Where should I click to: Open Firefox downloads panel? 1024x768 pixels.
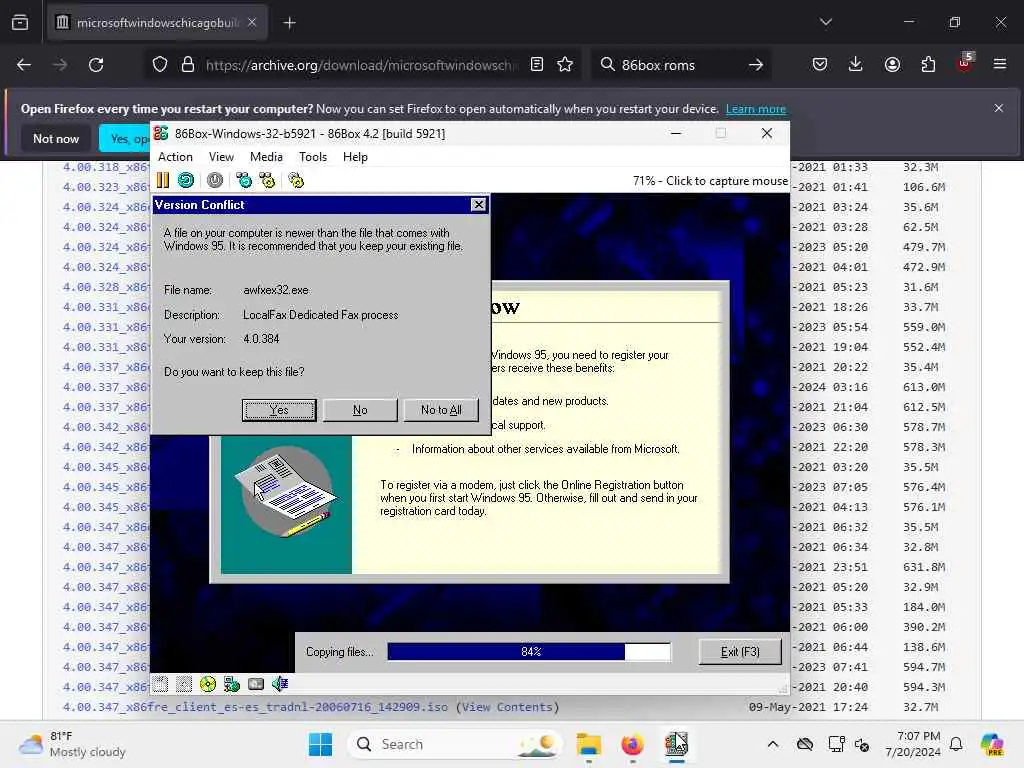pos(856,65)
